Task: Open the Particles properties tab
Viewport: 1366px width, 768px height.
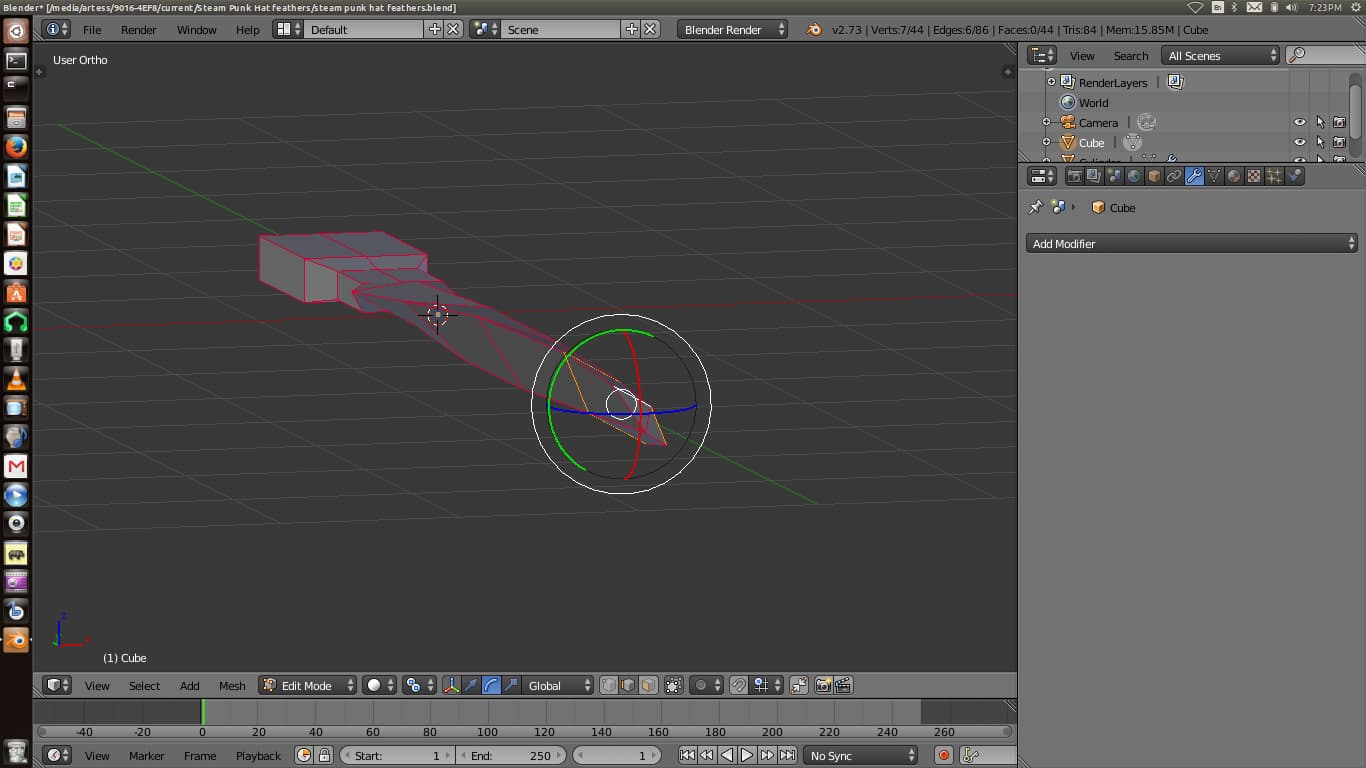Action: (x=1276, y=175)
